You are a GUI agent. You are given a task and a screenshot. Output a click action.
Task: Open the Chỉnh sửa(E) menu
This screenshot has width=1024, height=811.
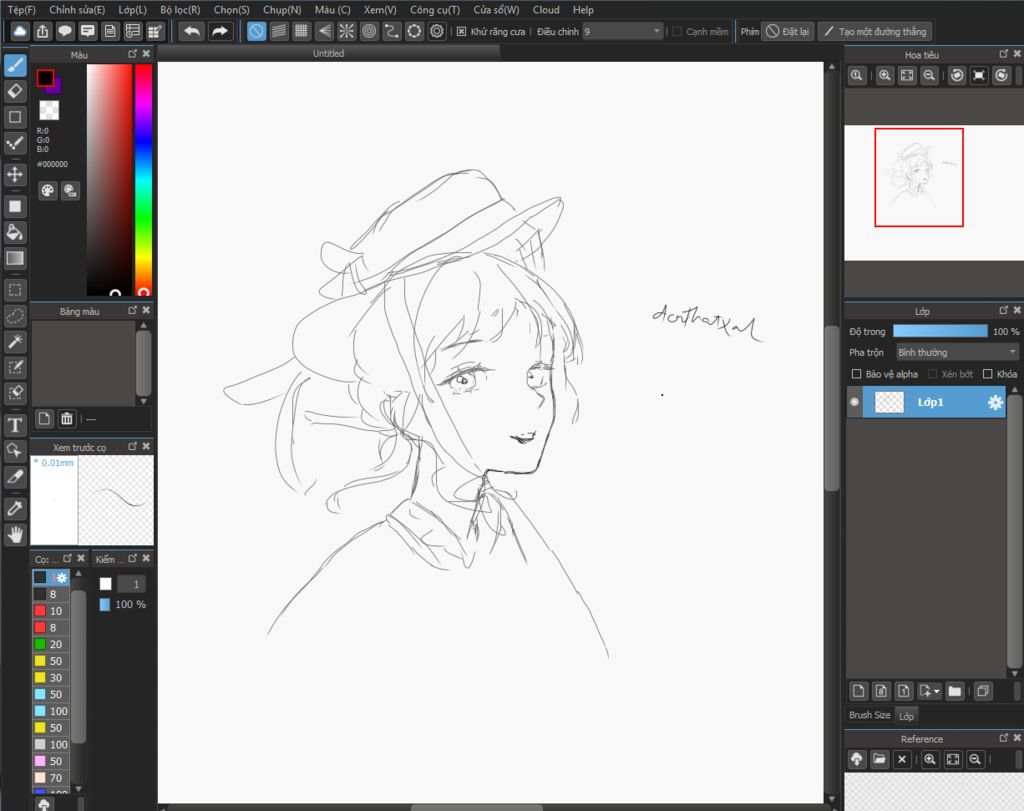click(x=77, y=10)
